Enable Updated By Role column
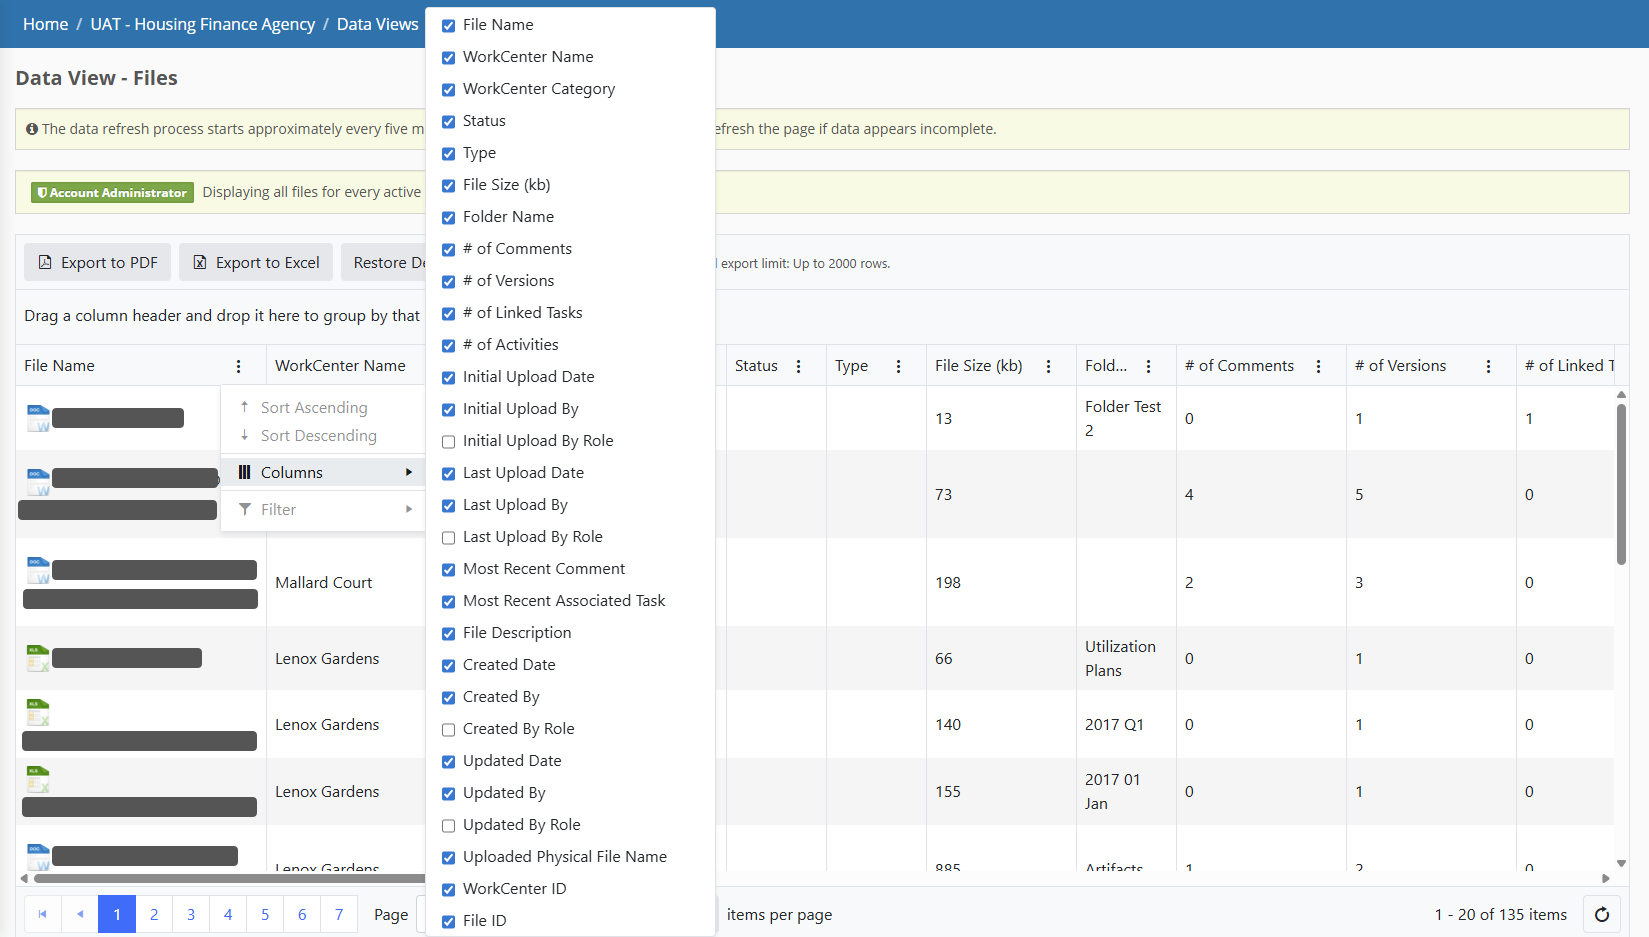 pyautogui.click(x=448, y=825)
